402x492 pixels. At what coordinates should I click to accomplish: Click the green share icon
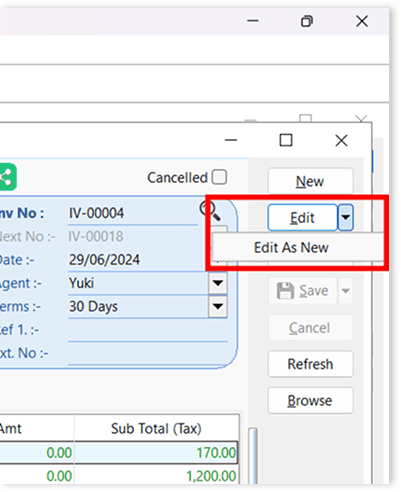[7, 177]
